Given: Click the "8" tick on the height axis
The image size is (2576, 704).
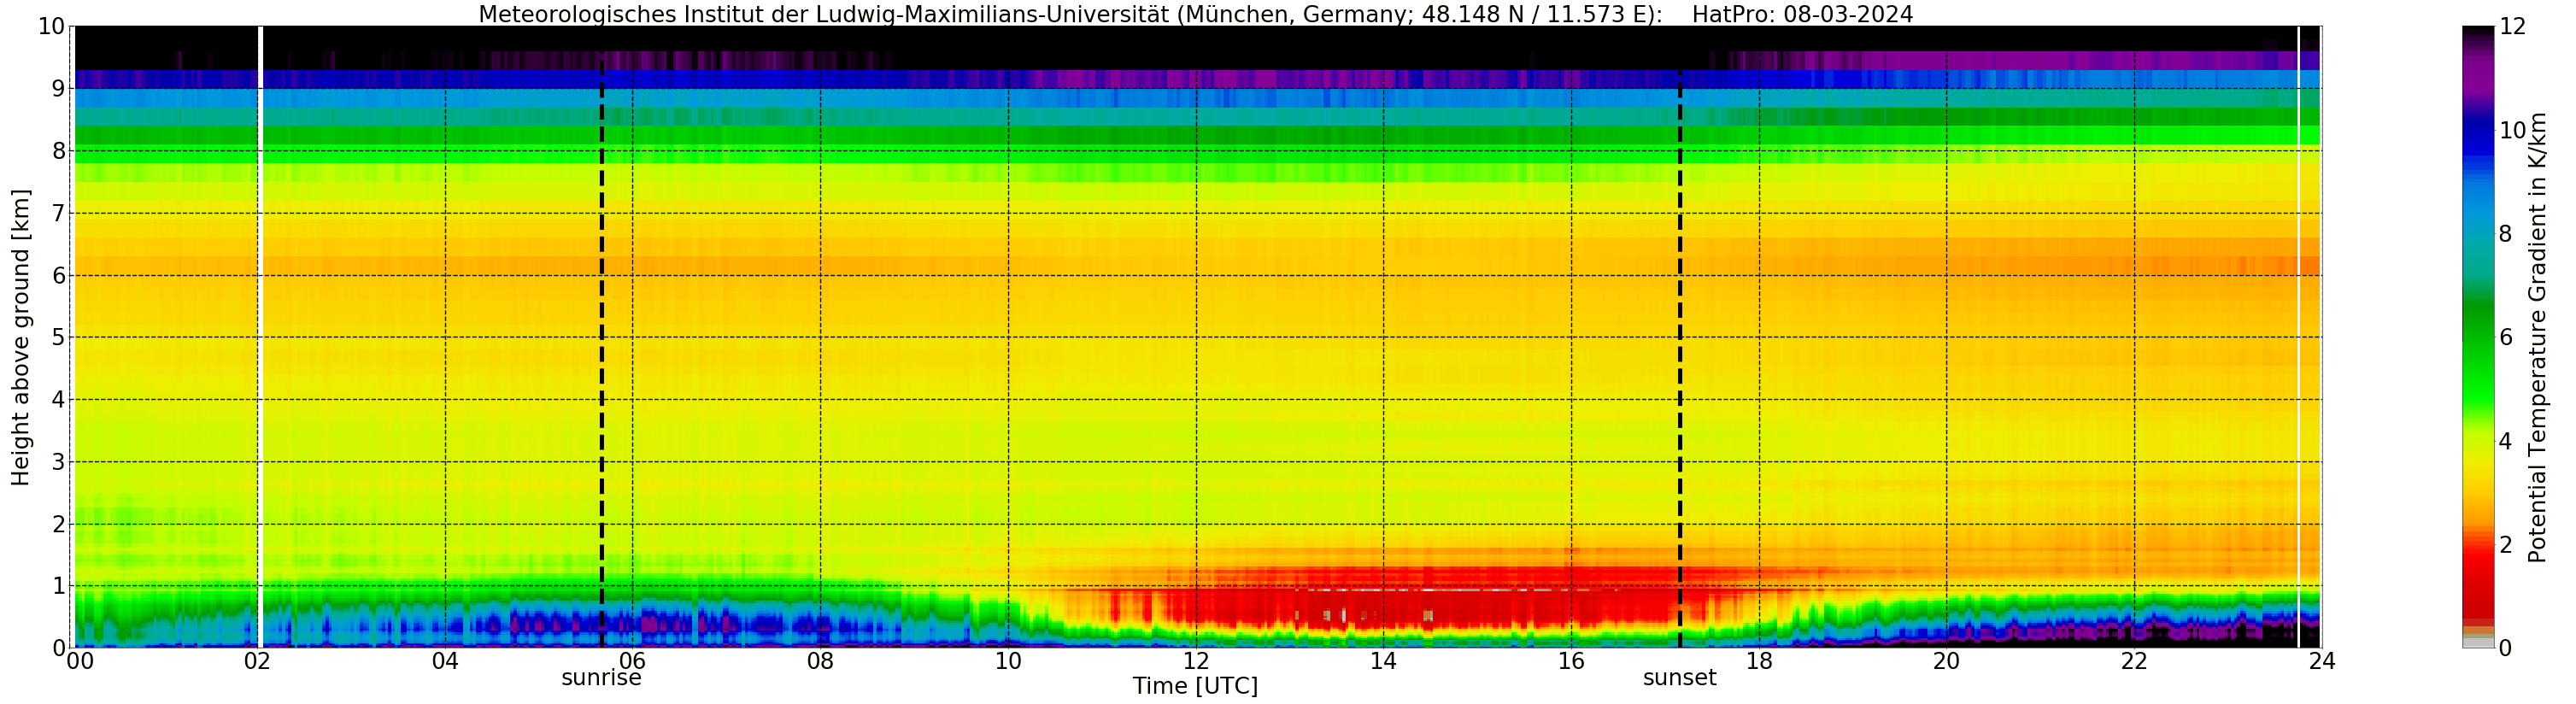Looking at the screenshot, I should click(58, 151).
